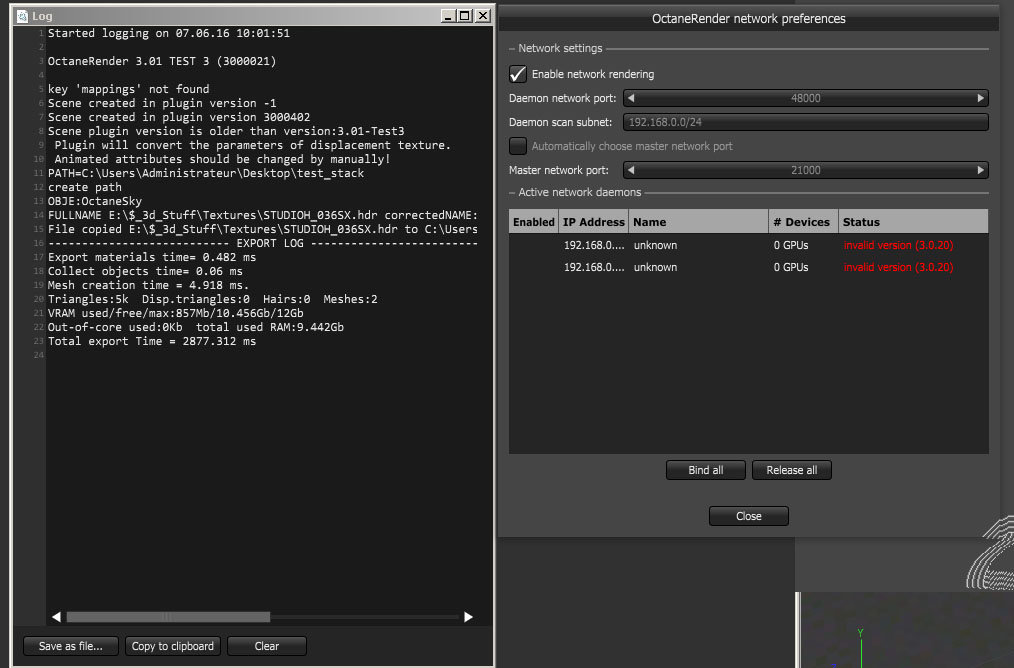The width and height of the screenshot is (1014, 668).
Task: Sort daemons by the Enabled column header
Action: click(x=534, y=222)
